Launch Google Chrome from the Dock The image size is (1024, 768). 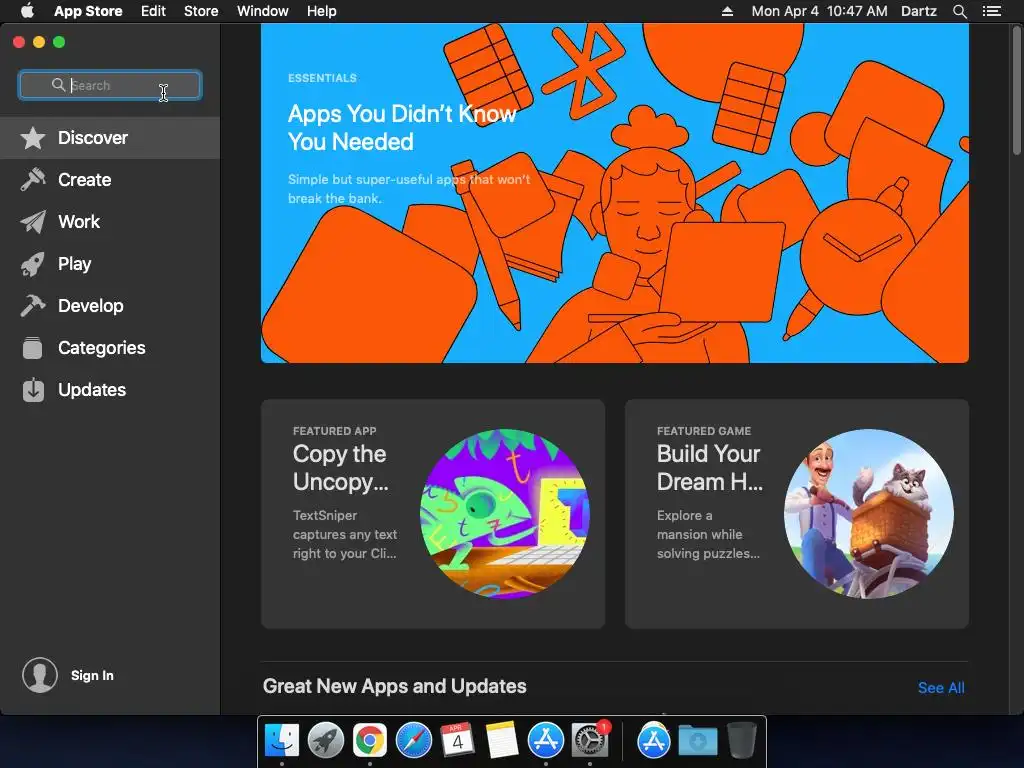[x=370, y=741]
